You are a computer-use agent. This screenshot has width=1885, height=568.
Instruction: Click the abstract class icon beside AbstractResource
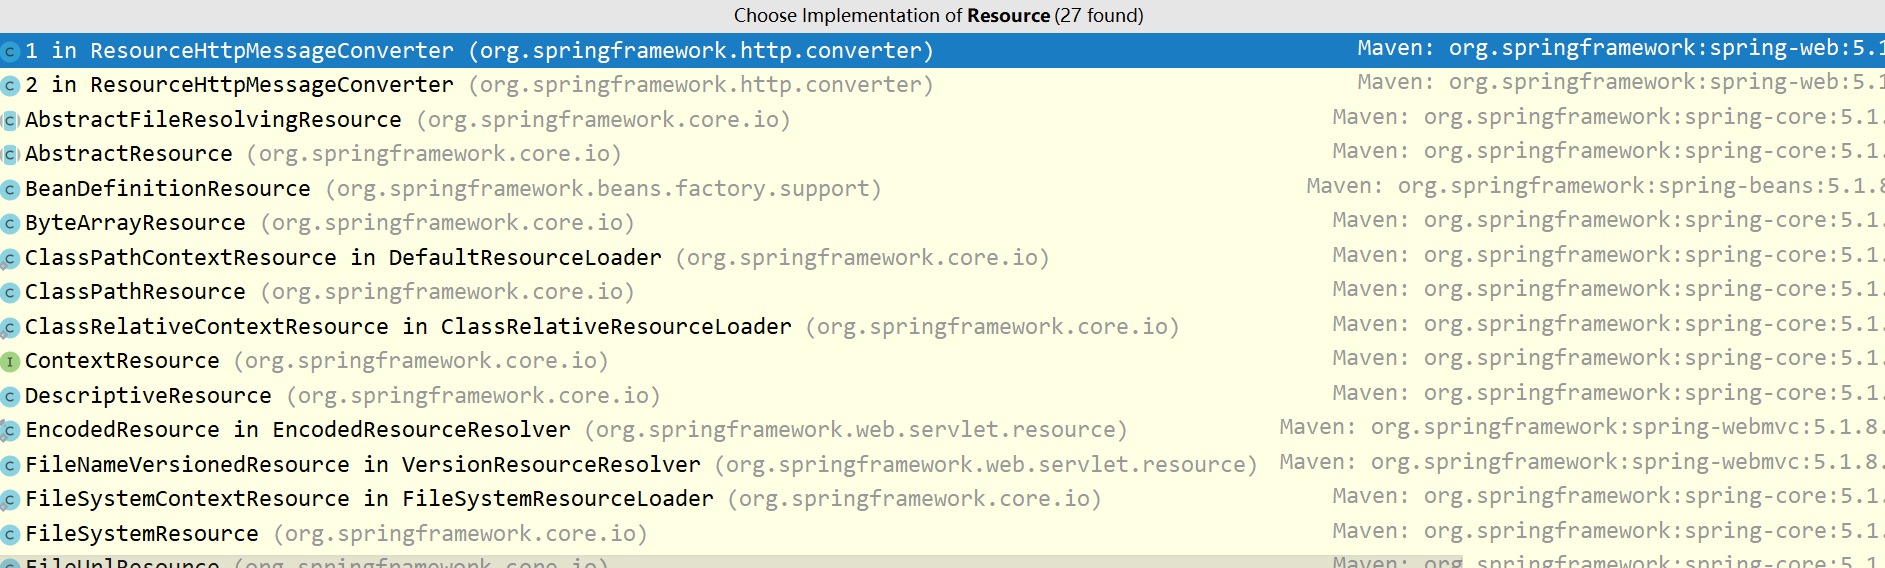pyautogui.click(x=10, y=155)
